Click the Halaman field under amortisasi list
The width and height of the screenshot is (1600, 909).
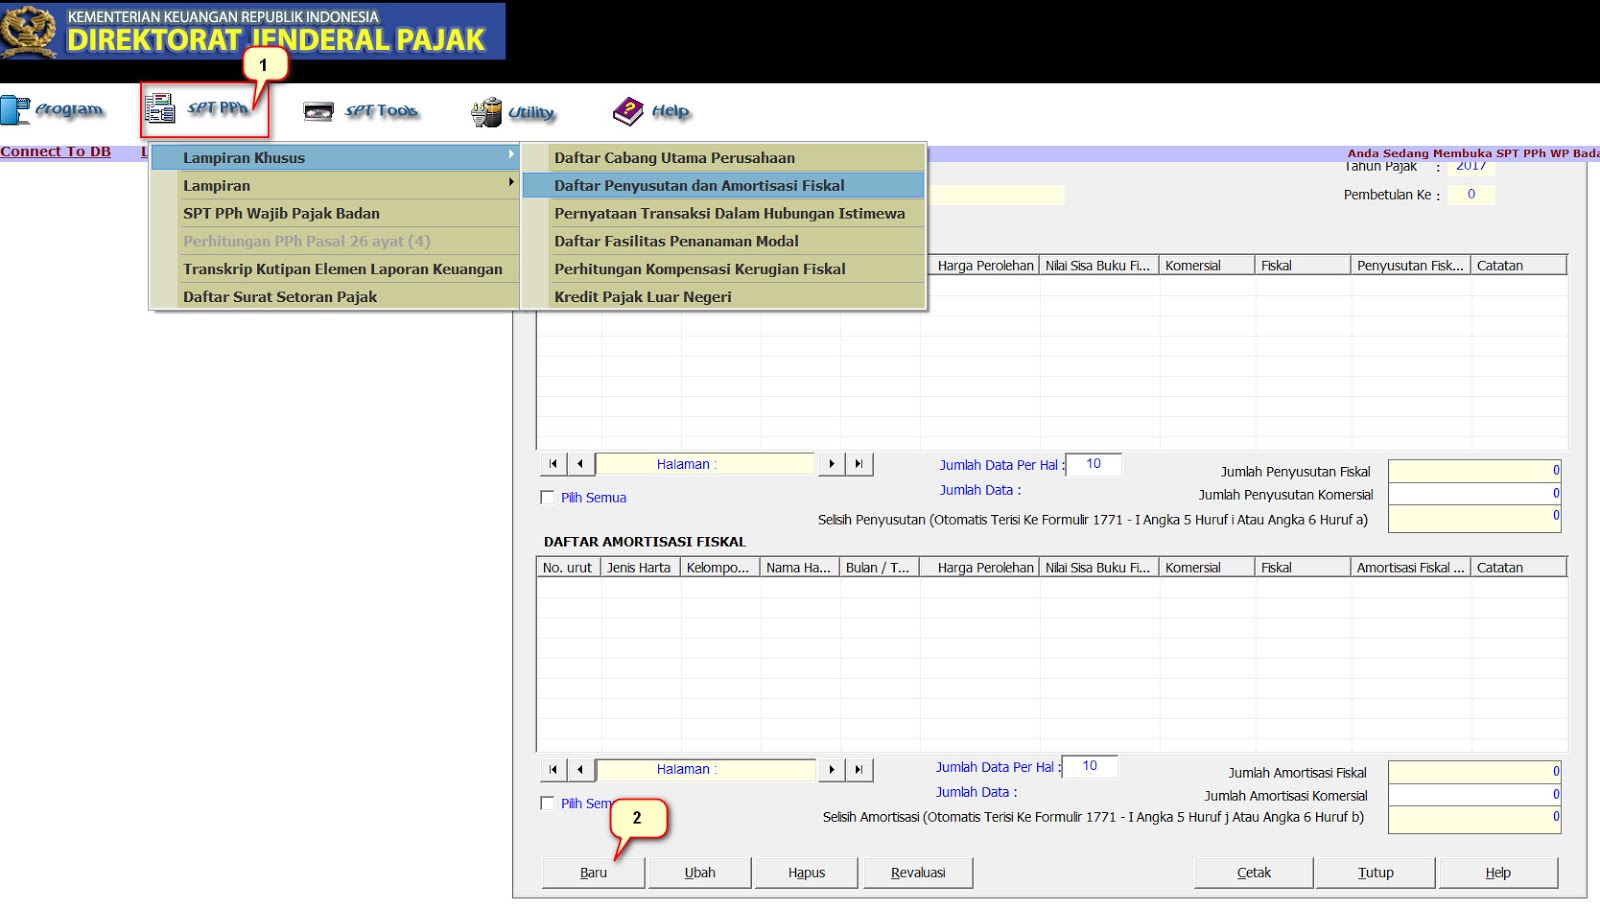point(705,769)
